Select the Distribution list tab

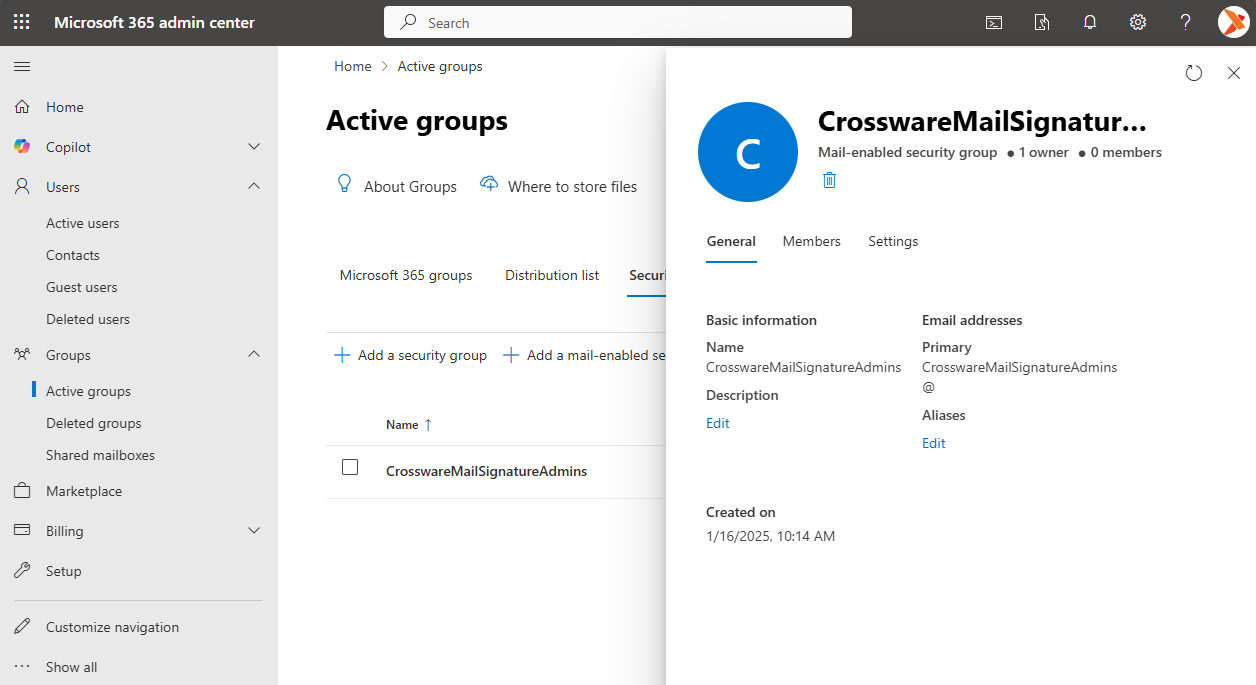552,275
